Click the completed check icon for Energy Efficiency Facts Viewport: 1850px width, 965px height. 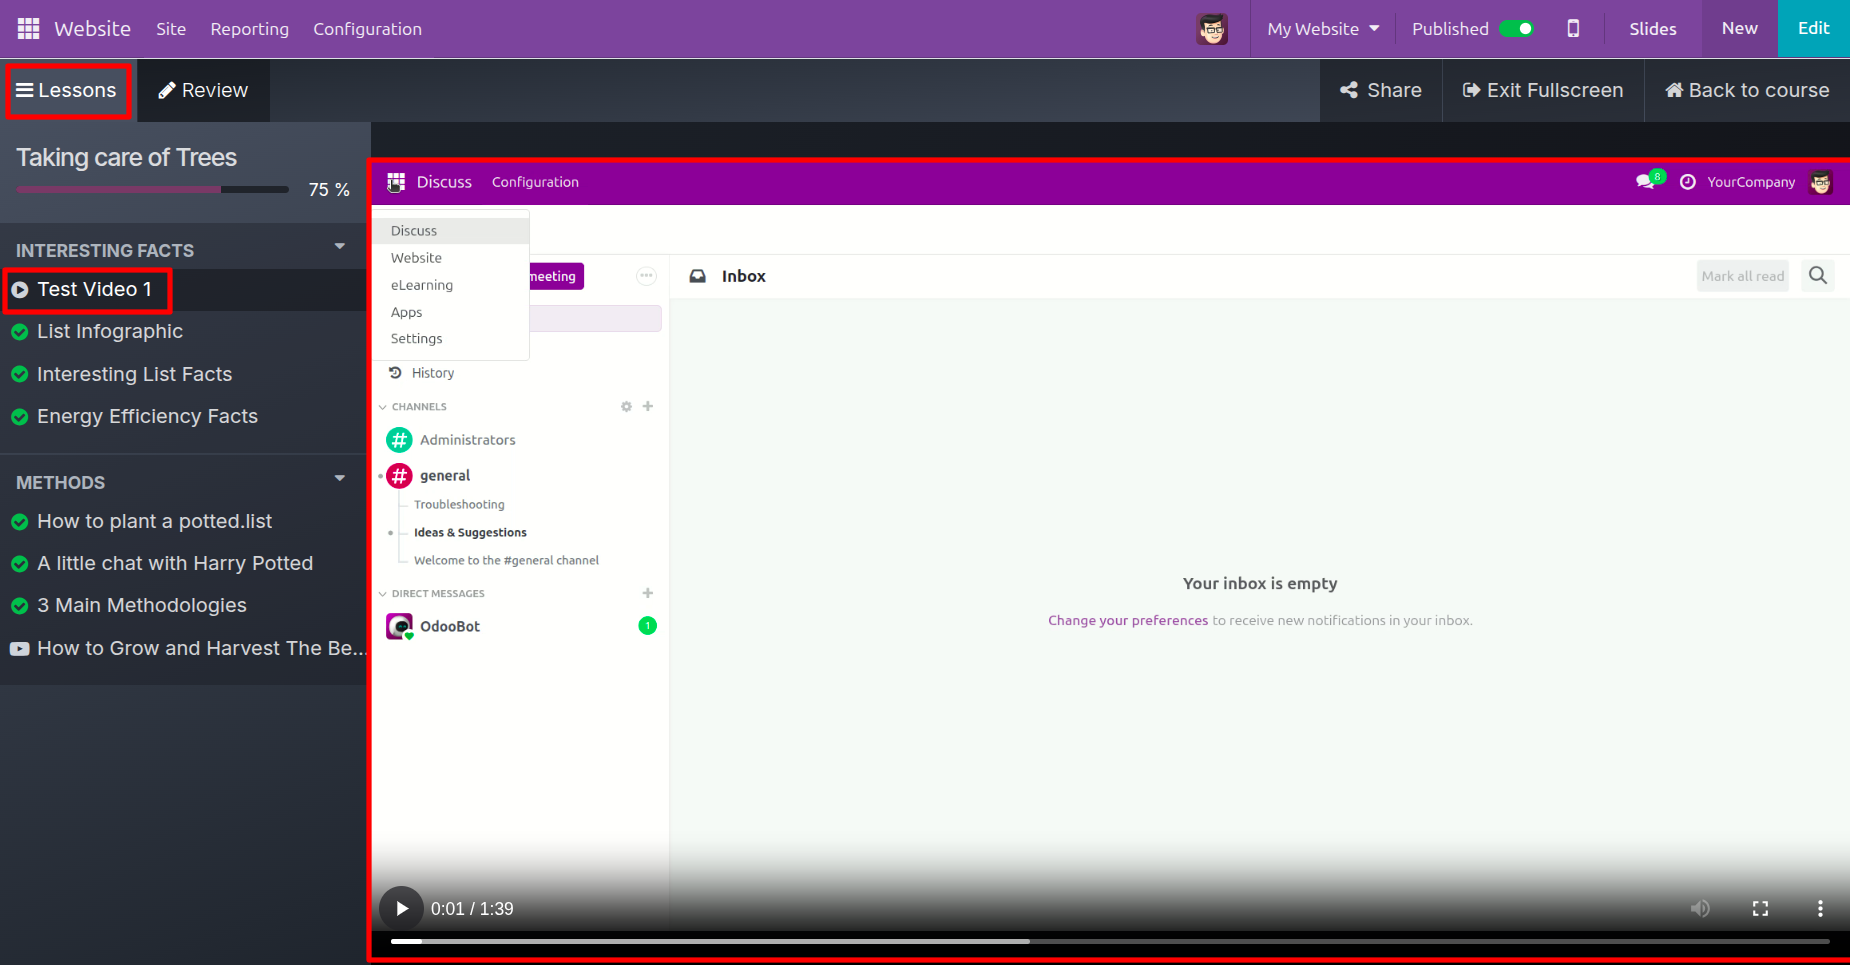tap(19, 416)
